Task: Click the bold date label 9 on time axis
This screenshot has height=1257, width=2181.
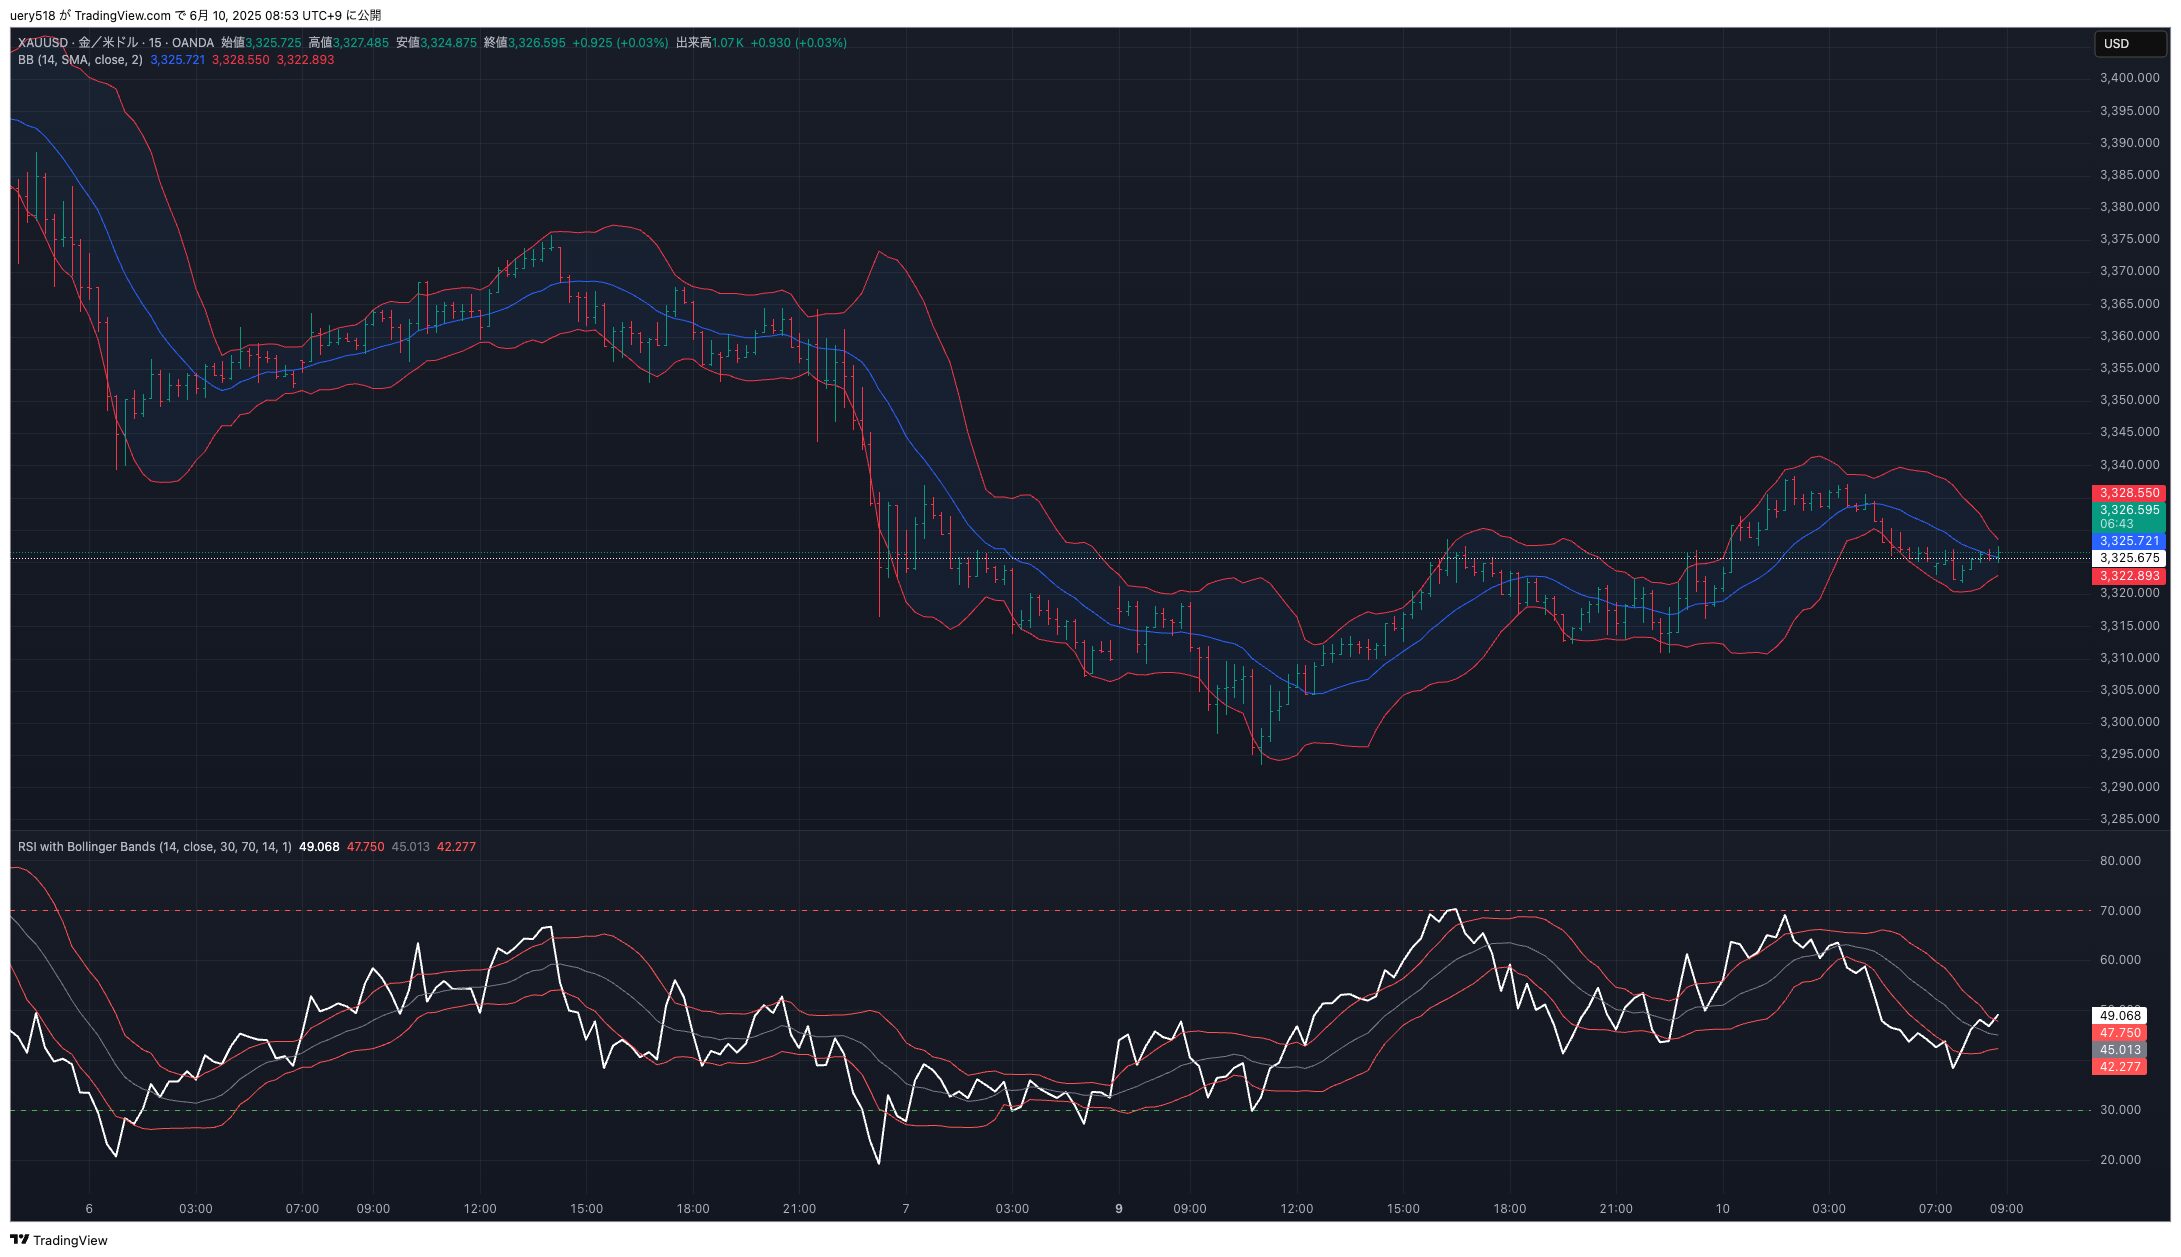Action: 1119,1209
